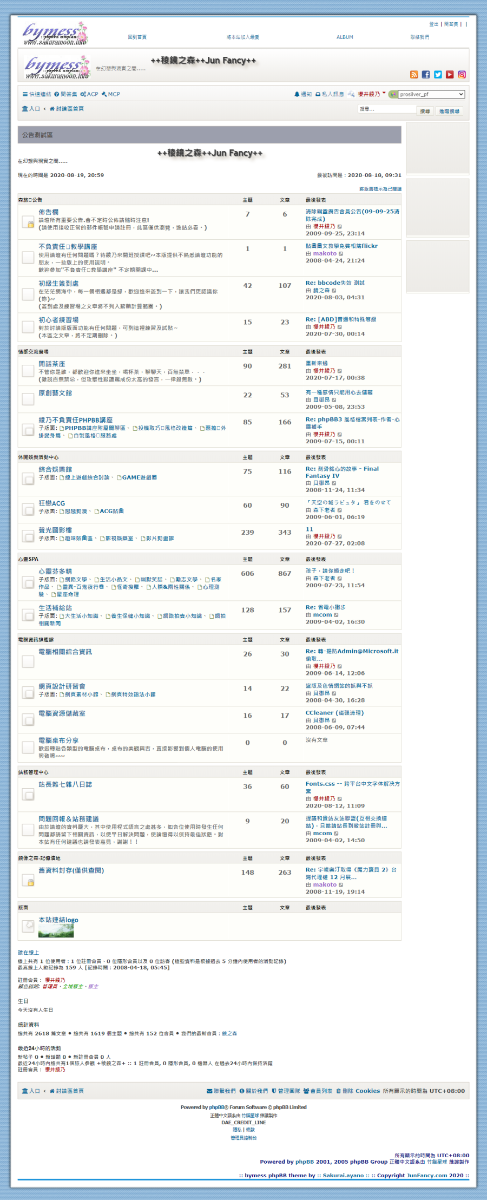This screenshot has width=487, height=1200.
Task: Open the 電腦相關綜合資訊 forum link
Action: [64, 651]
